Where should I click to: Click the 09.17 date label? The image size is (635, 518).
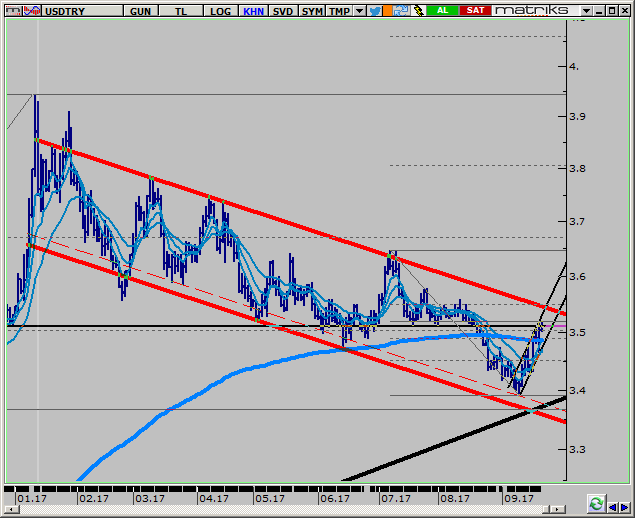tap(519, 499)
